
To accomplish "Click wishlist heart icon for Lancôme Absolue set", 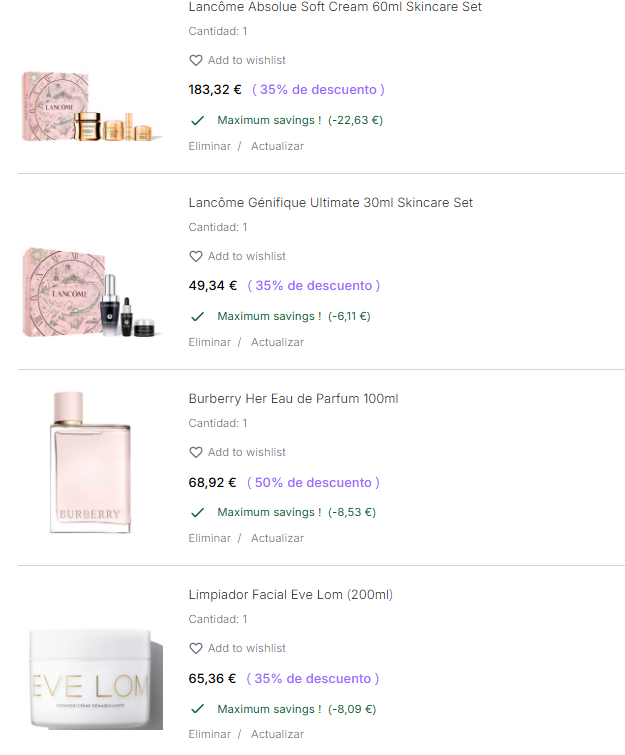I will click(196, 61).
